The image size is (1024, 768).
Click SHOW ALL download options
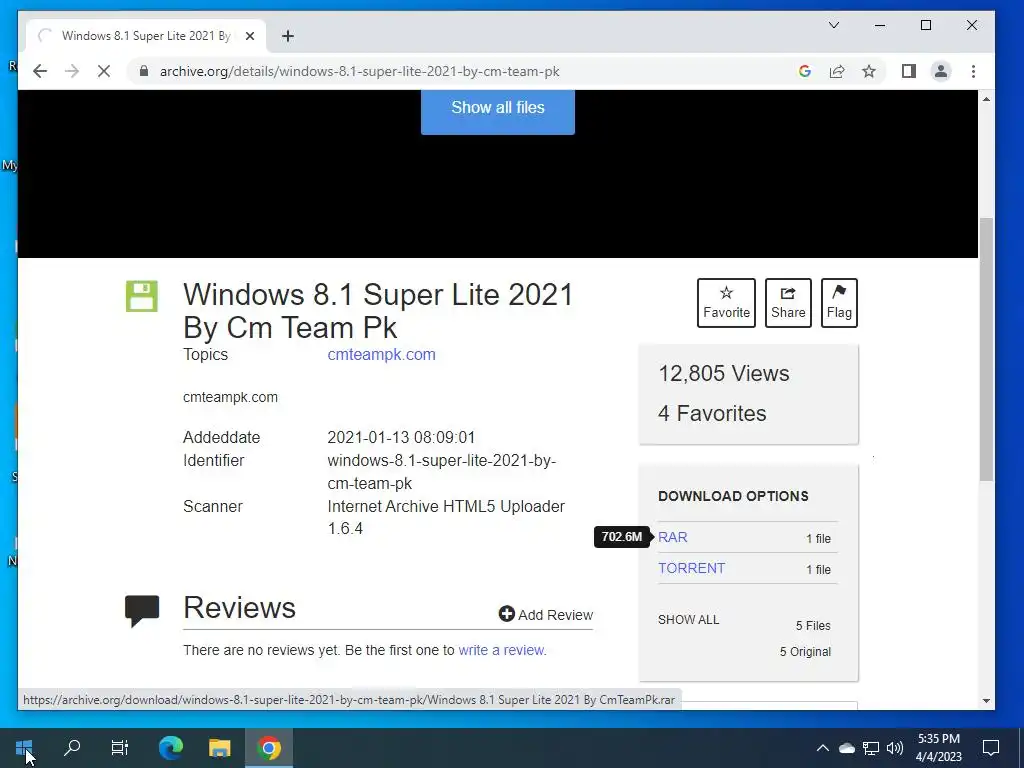pos(688,620)
